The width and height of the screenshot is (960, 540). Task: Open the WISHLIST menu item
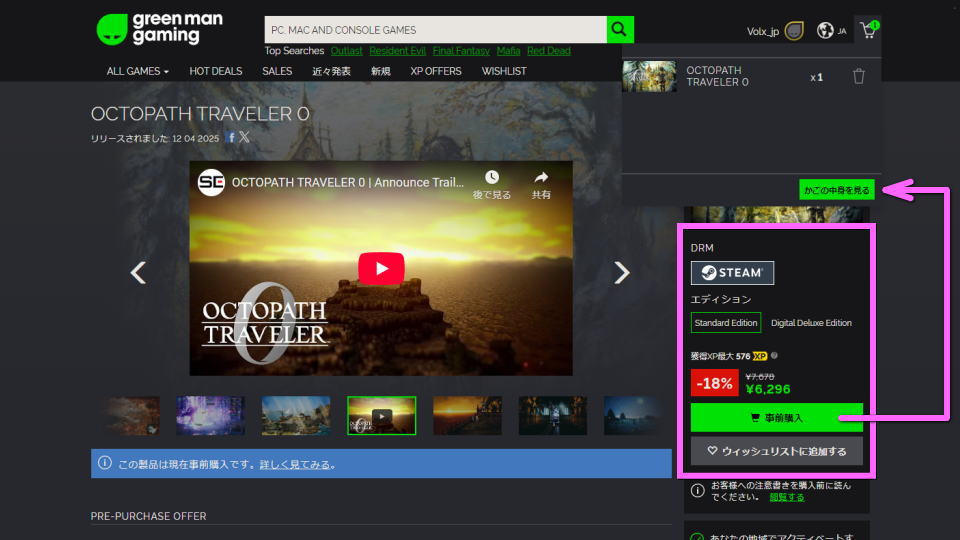click(x=504, y=71)
